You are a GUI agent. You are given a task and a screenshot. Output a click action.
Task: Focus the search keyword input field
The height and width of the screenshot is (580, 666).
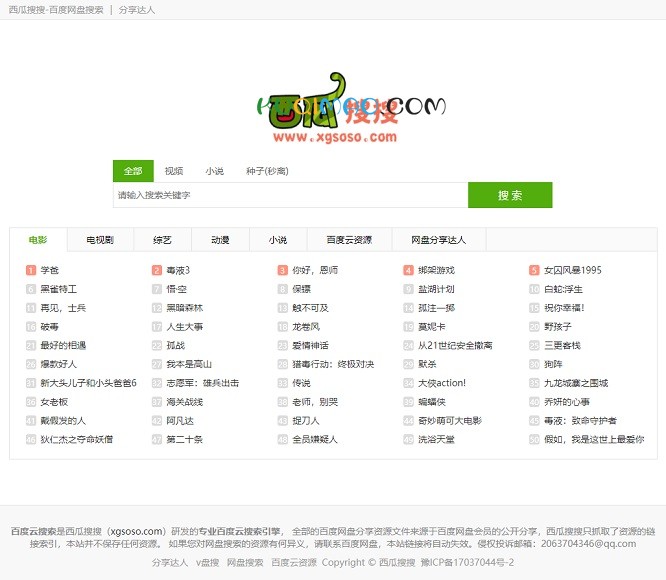point(291,195)
